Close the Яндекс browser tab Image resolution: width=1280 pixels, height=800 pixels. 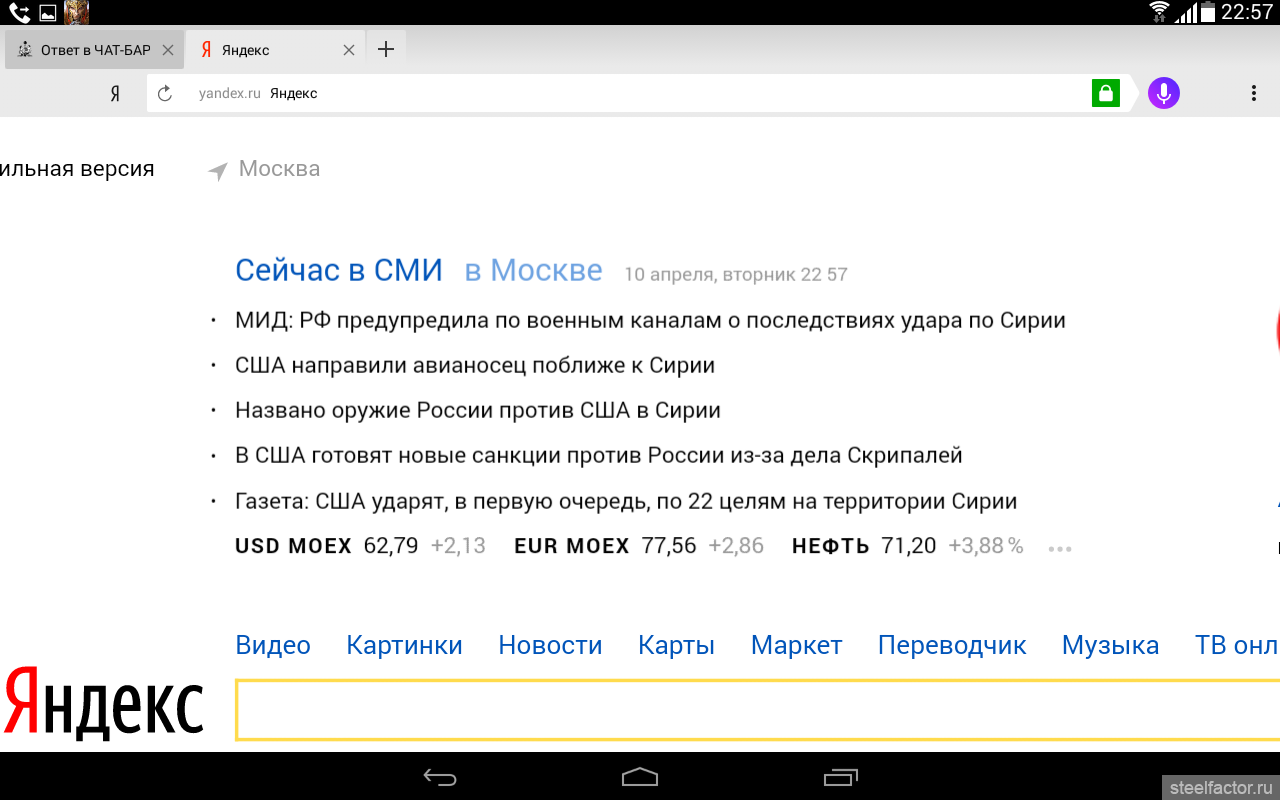[349, 50]
